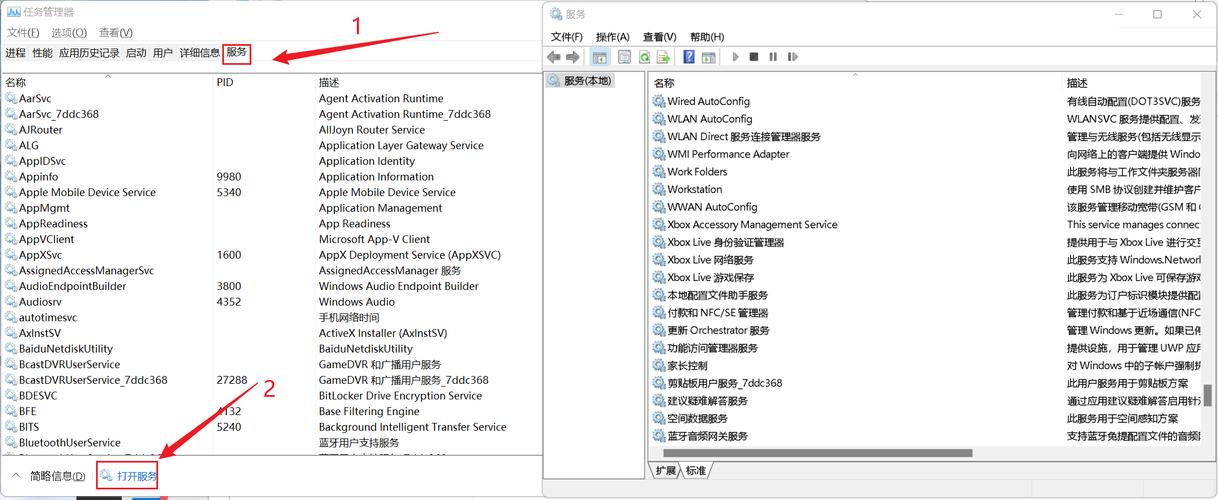Click the gear icon beside 家长控制
The image size is (1218, 500).
[x=659, y=366]
